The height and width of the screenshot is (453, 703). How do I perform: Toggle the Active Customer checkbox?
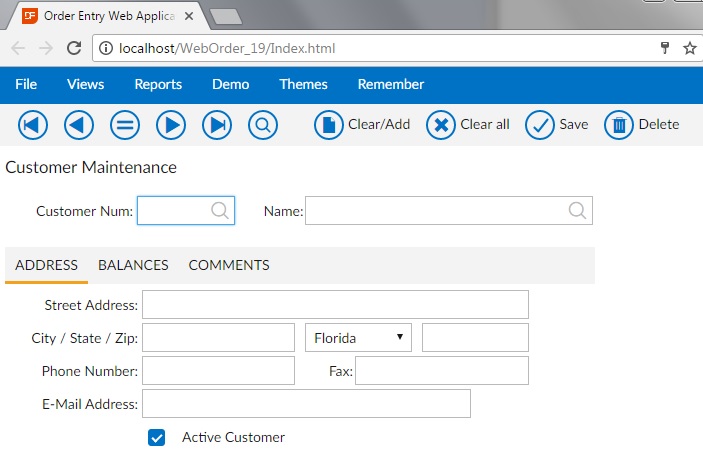click(x=156, y=437)
